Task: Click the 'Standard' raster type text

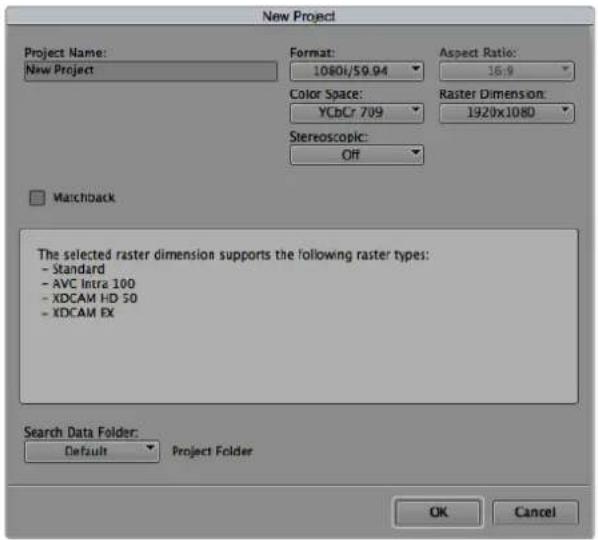Action: (x=78, y=269)
